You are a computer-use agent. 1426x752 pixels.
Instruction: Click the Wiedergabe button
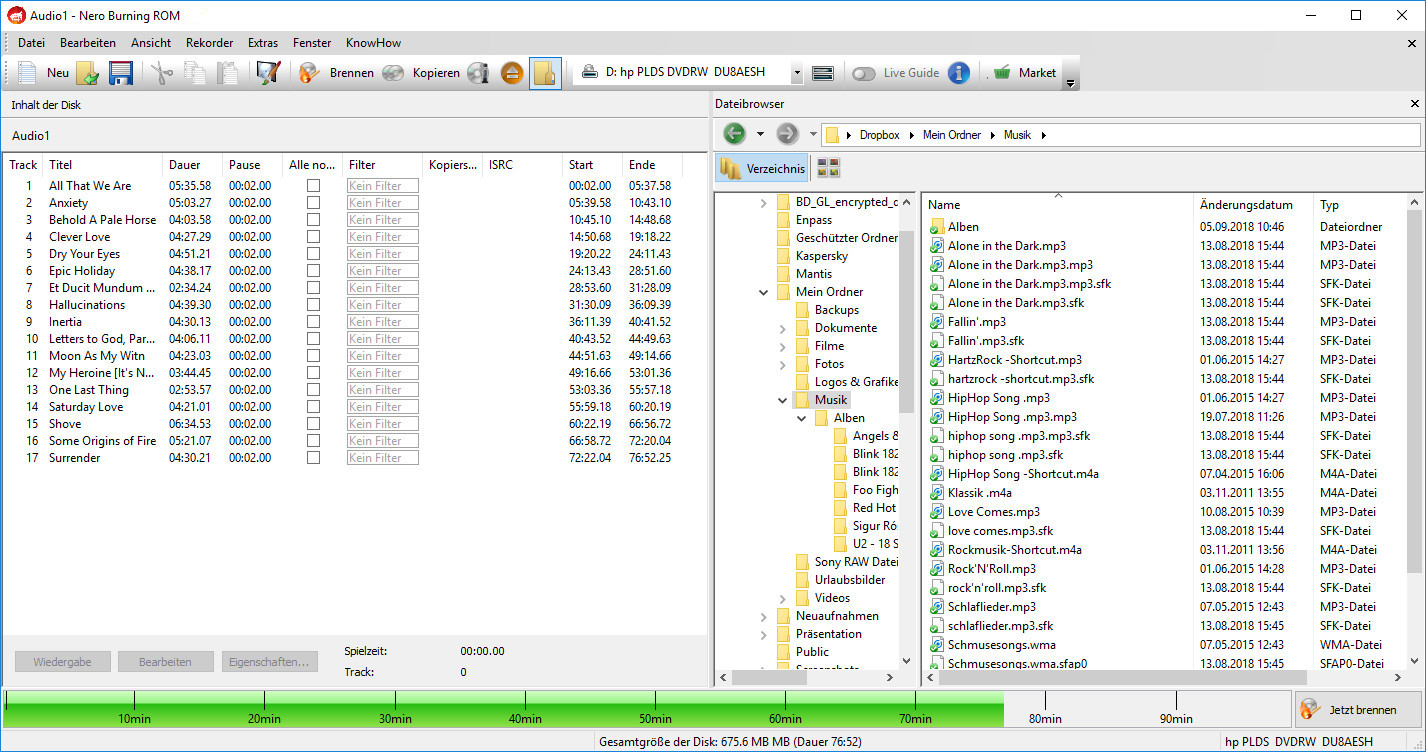(x=63, y=662)
